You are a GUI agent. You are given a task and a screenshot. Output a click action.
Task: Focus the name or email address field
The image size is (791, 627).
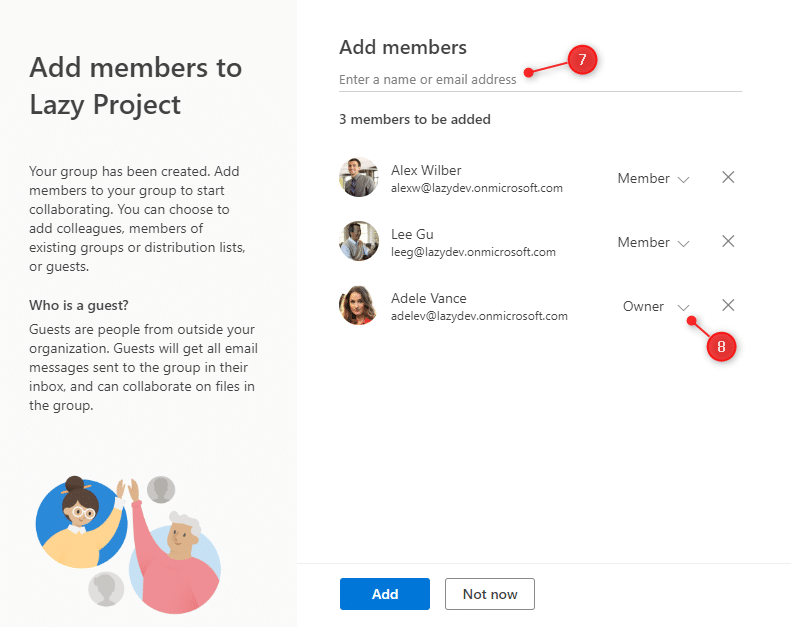click(540, 80)
